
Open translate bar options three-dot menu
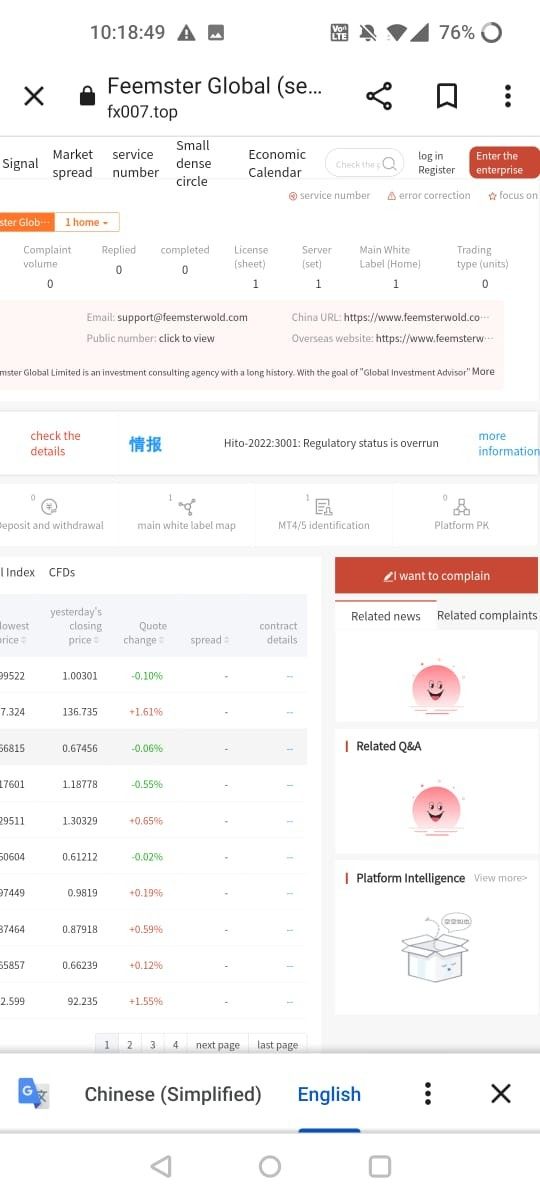tap(428, 1093)
